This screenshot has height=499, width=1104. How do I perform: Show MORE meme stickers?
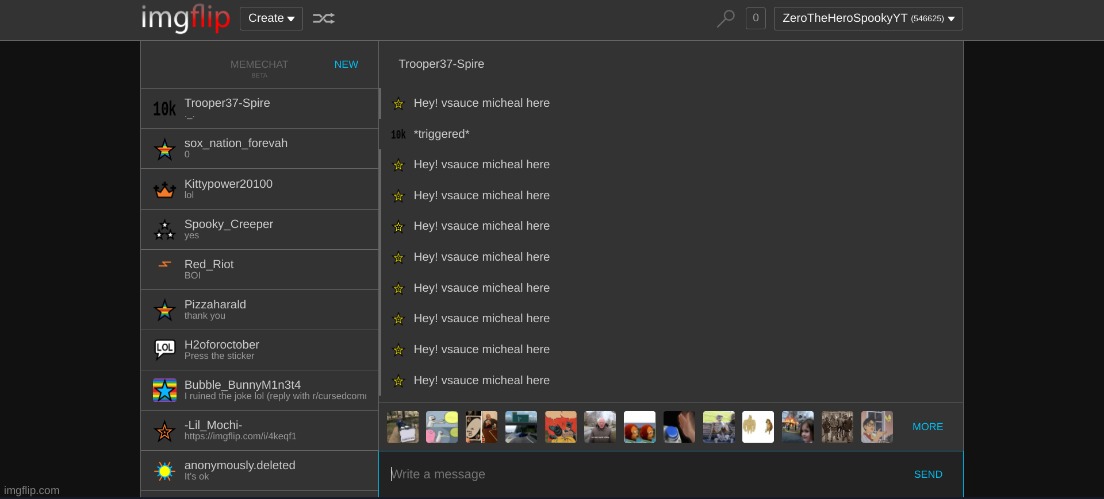927,427
